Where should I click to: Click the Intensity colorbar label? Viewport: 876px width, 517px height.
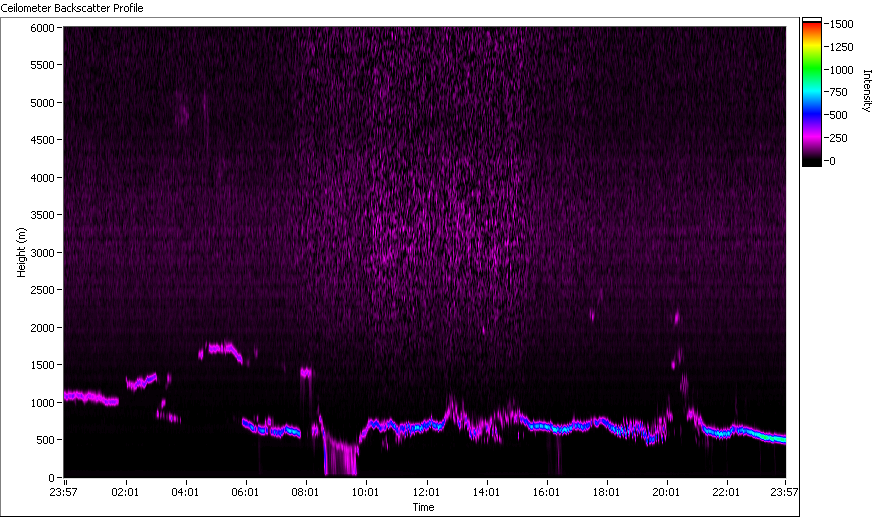click(867, 91)
